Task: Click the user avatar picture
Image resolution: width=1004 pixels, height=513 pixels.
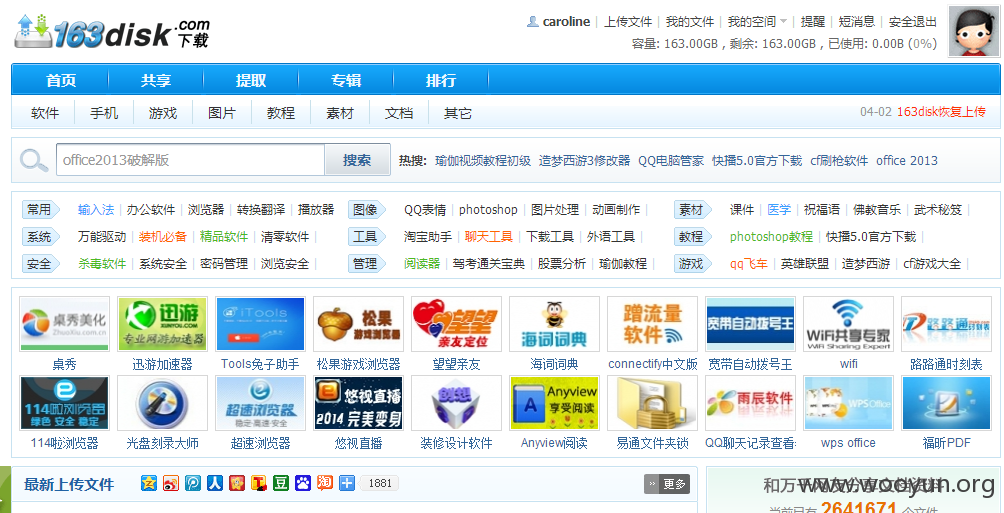Action: point(974,31)
